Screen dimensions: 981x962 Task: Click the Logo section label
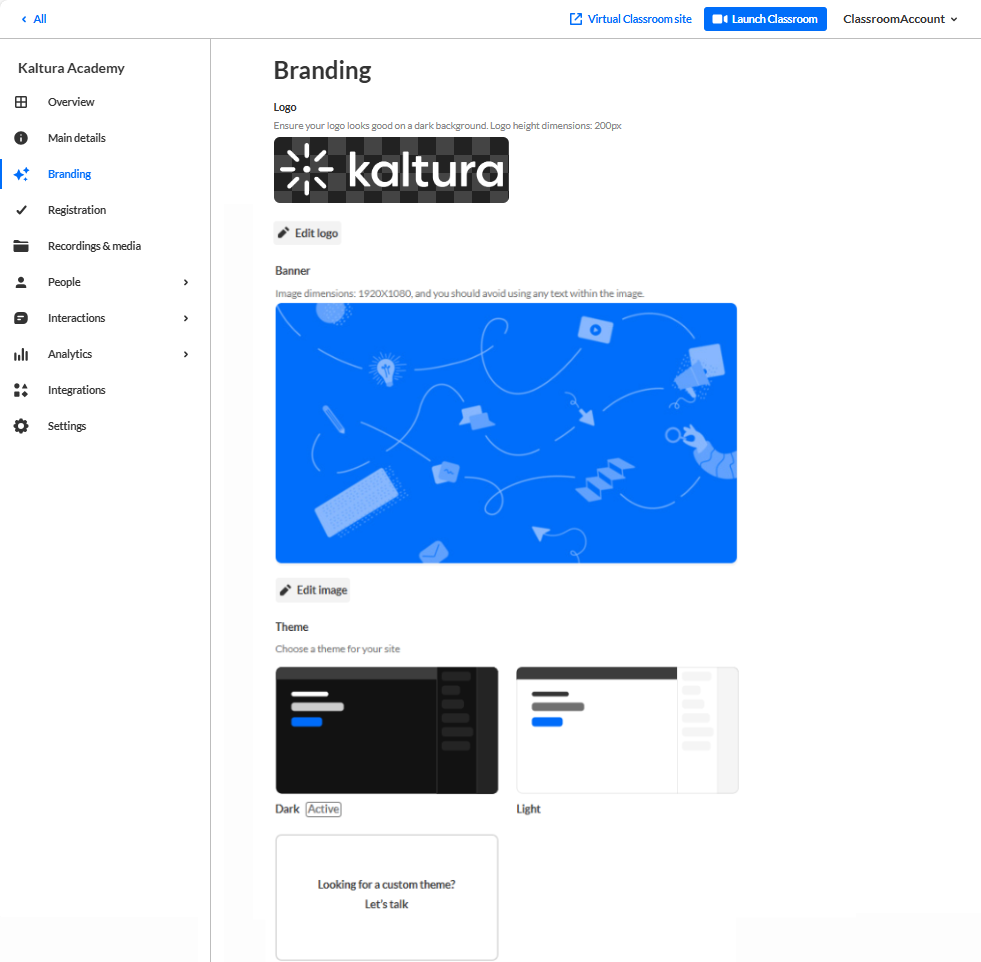point(285,108)
